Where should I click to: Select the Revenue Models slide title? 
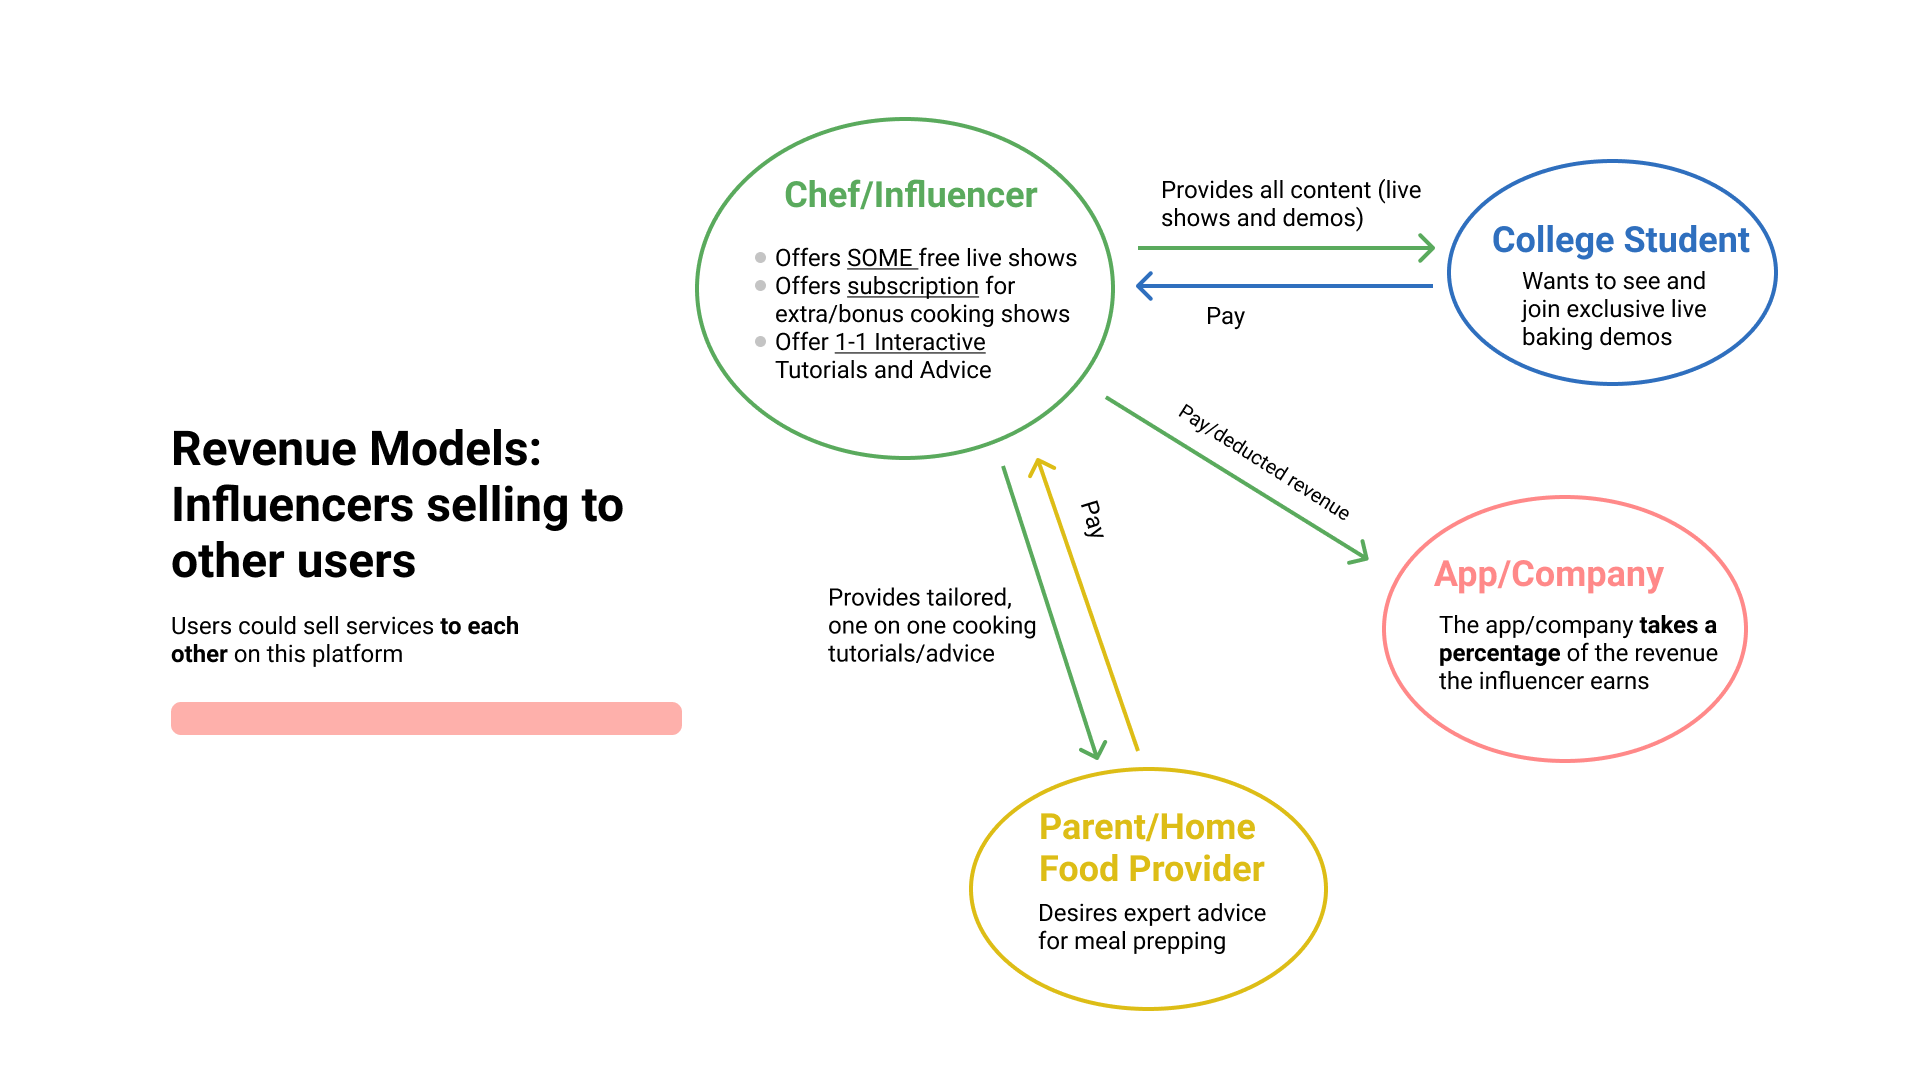[x=397, y=504]
